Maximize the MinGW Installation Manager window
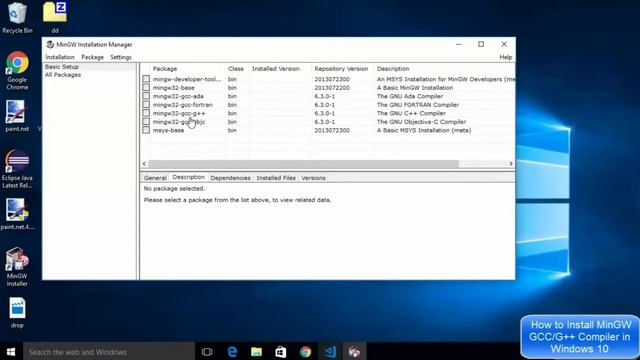Image resolution: width=640 pixels, height=360 pixels. pyautogui.click(x=481, y=44)
